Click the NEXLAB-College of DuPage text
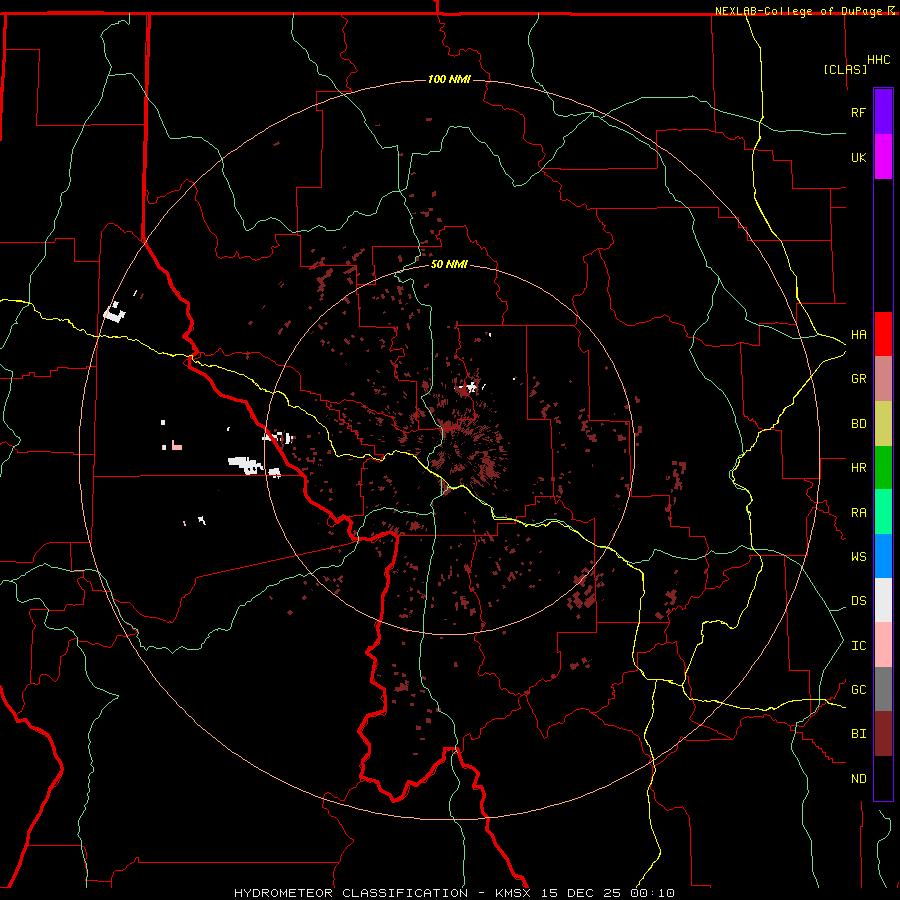Viewport: 900px width, 900px height. [x=798, y=11]
